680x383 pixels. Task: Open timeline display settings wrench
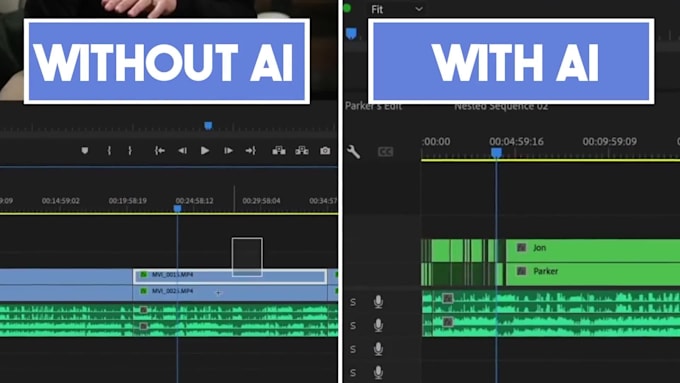(x=353, y=151)
